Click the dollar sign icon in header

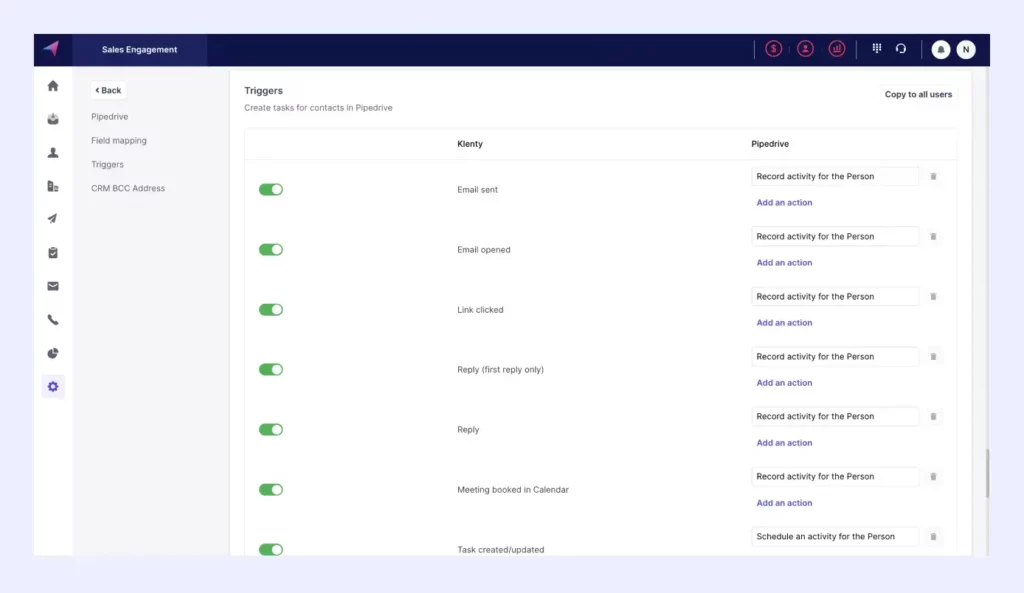773,49
